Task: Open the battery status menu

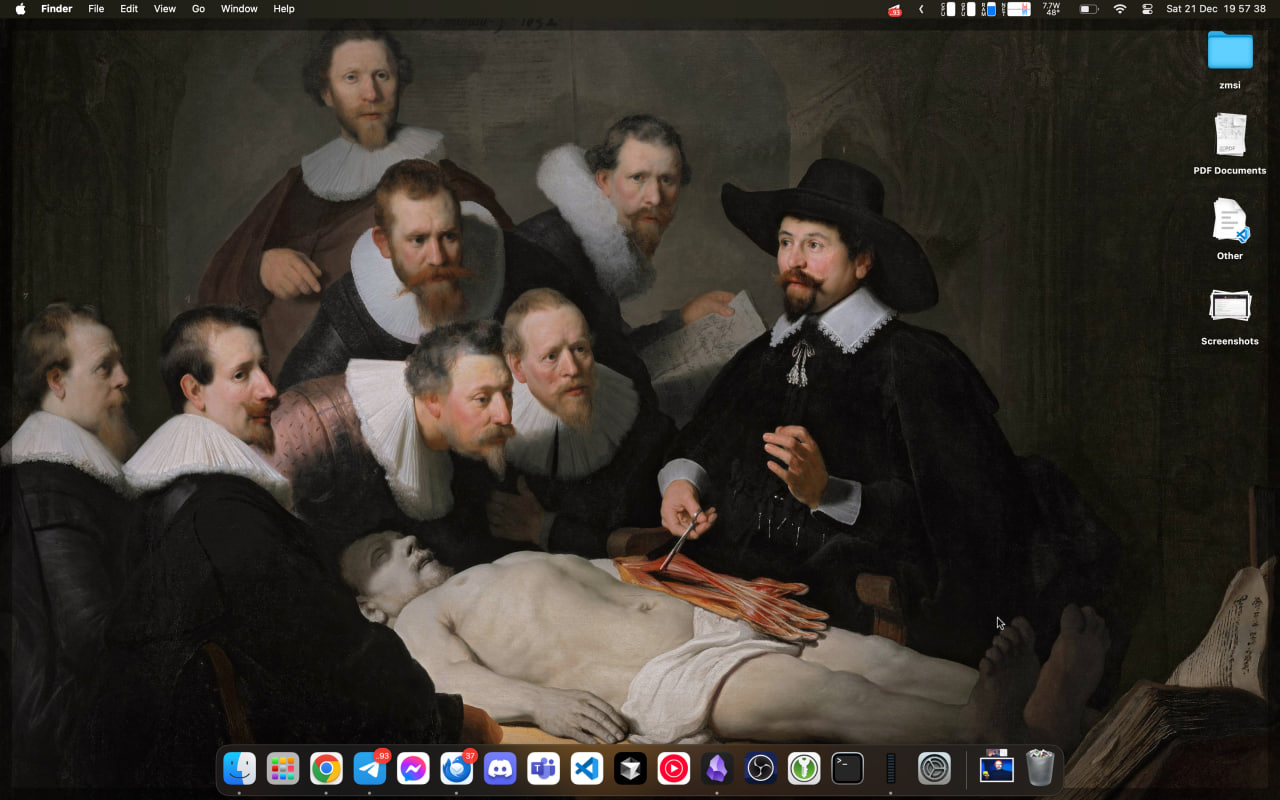Action: click(1088, 9)
